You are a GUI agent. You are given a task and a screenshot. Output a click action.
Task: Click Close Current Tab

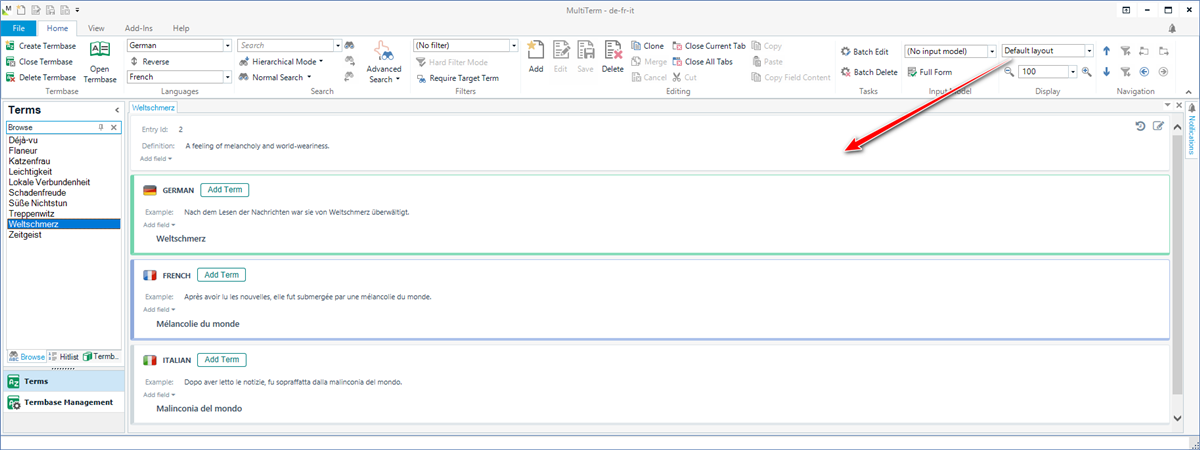[709, 46]
